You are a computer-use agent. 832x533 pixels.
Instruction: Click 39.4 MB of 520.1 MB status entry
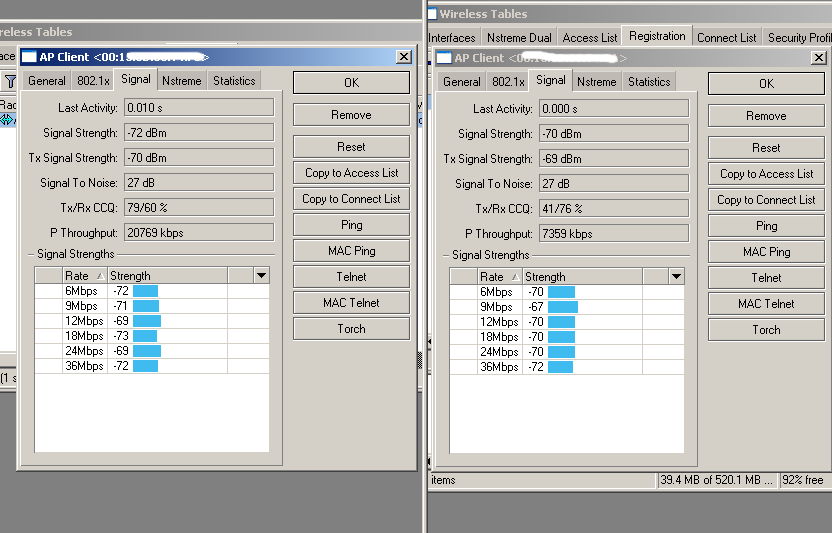pyautogui.click(x=717, y=480)
